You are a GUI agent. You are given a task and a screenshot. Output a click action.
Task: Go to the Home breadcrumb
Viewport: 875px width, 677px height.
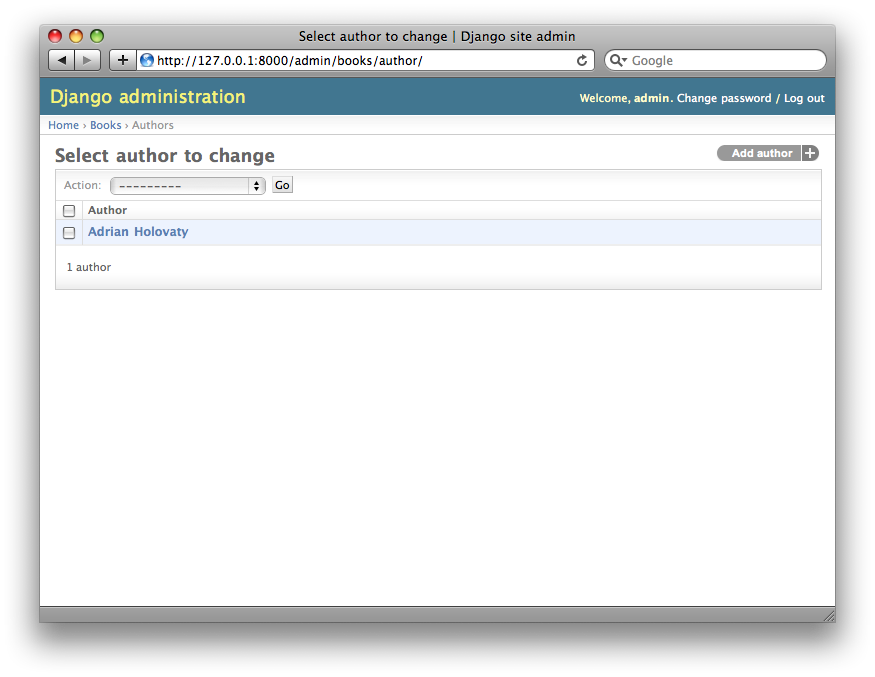(x=63, y=125)
